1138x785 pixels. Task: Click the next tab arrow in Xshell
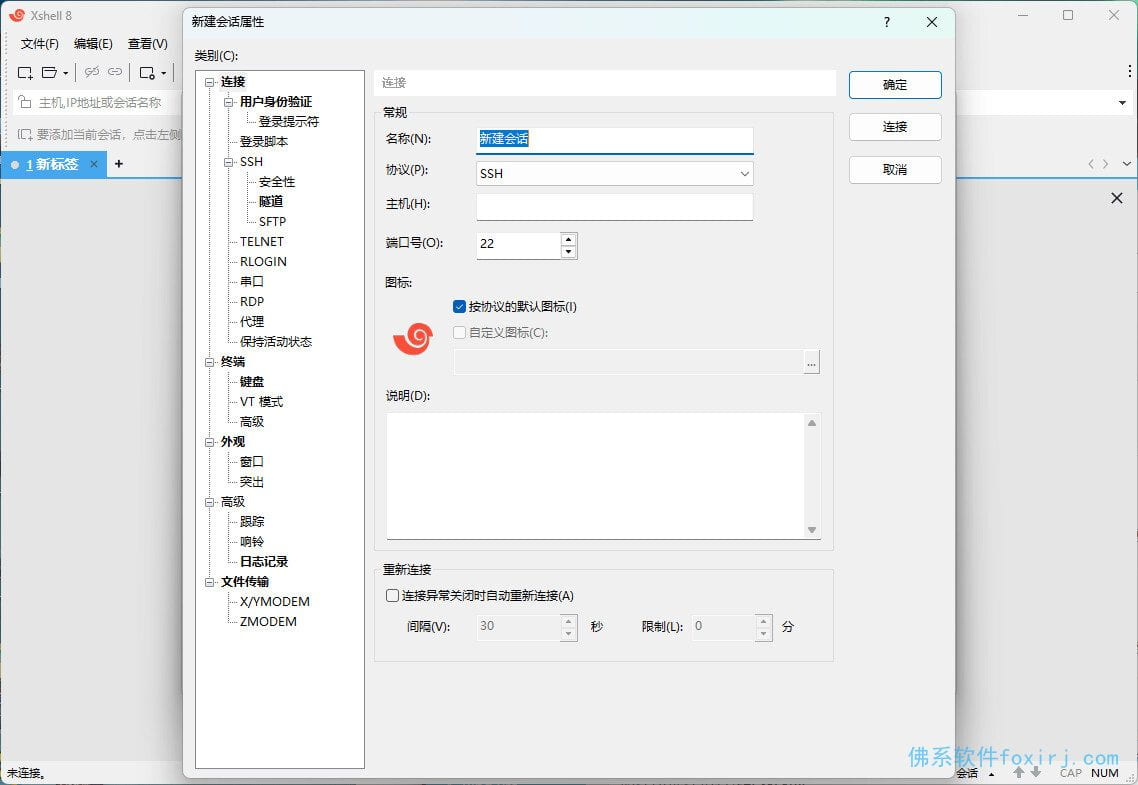1105,164
